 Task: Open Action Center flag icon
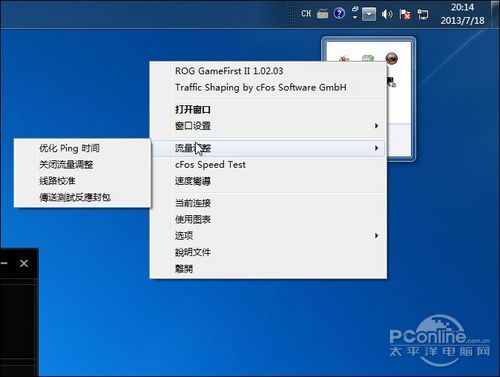(405, 14)
